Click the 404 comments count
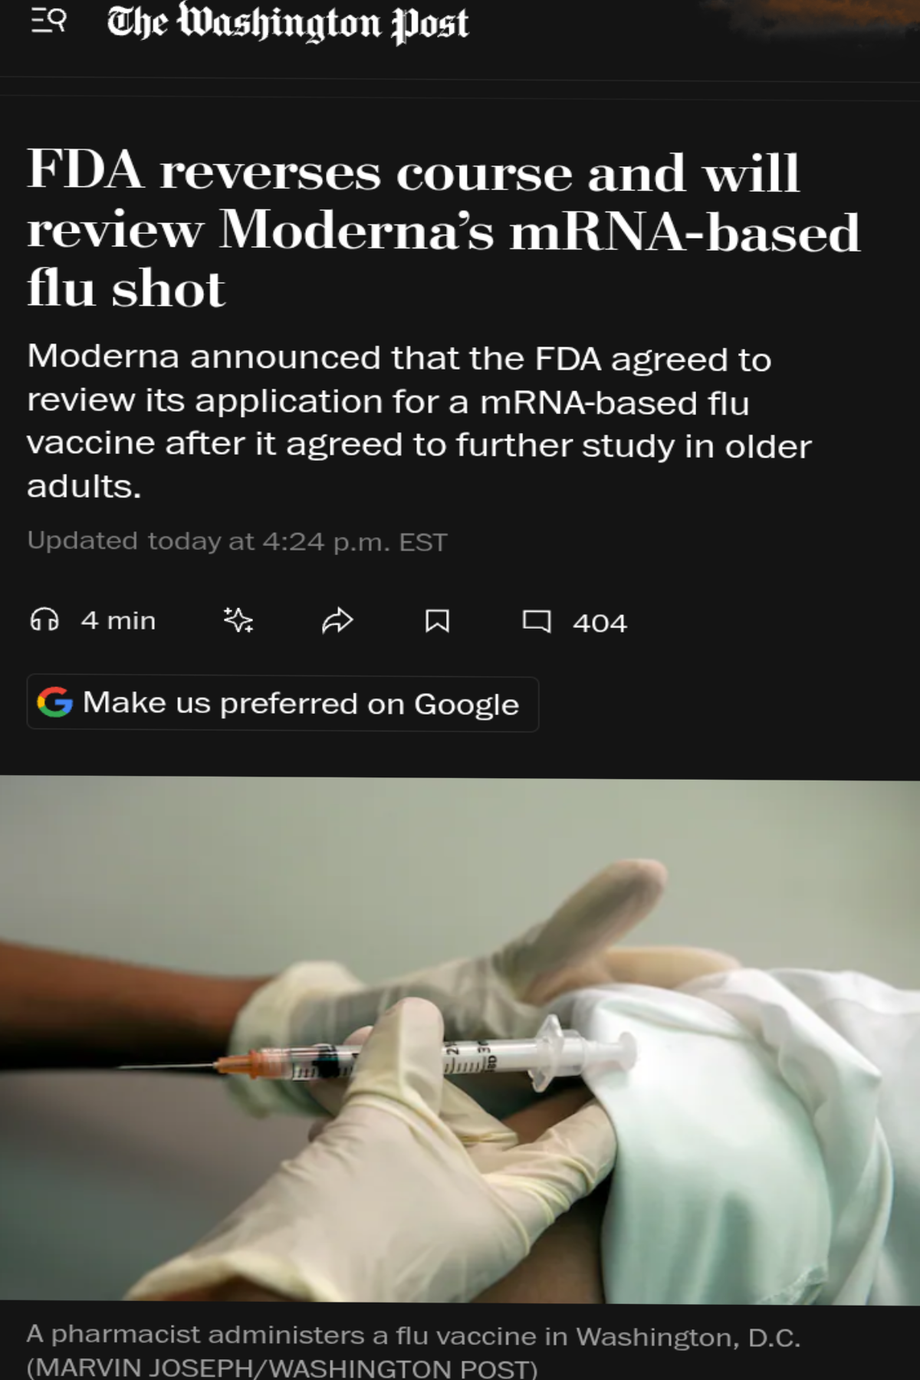This screenshot has height=1380, width=920. point(600,622)
